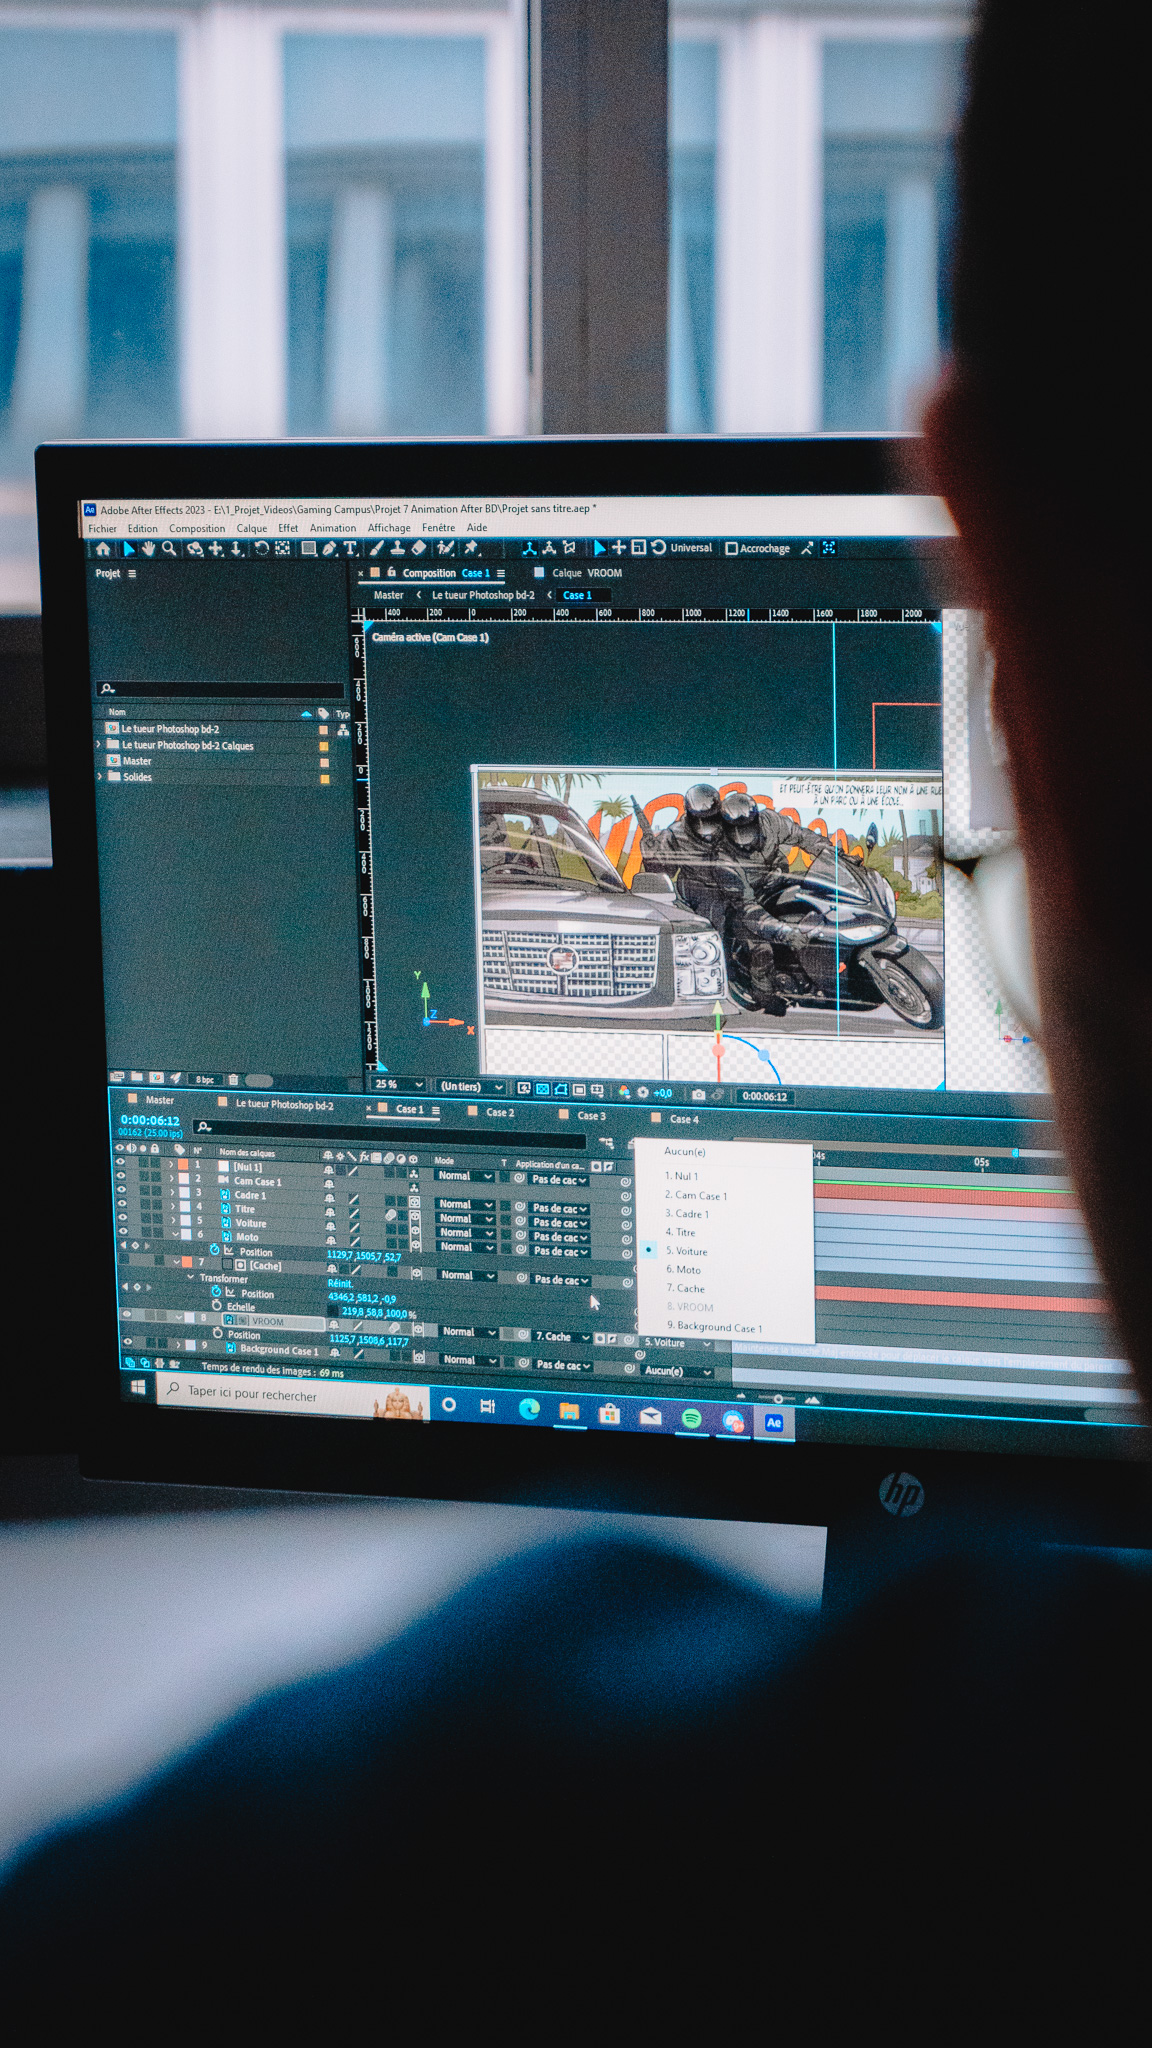Select the Selection arrow tool
Screen dimensions: 1152x2048
tap(128, 549)
